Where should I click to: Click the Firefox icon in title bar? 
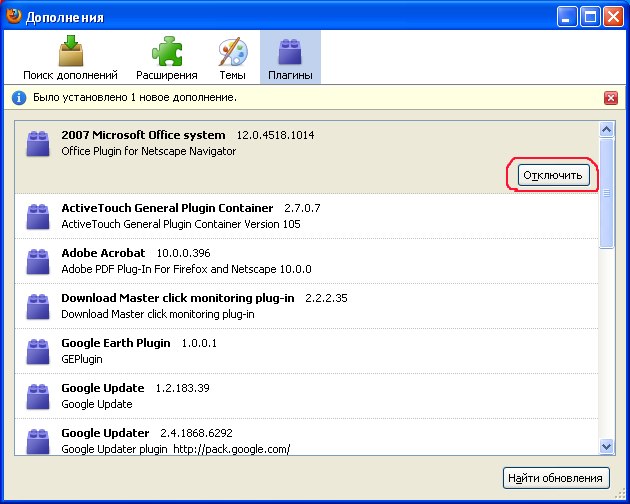point(13,14)
